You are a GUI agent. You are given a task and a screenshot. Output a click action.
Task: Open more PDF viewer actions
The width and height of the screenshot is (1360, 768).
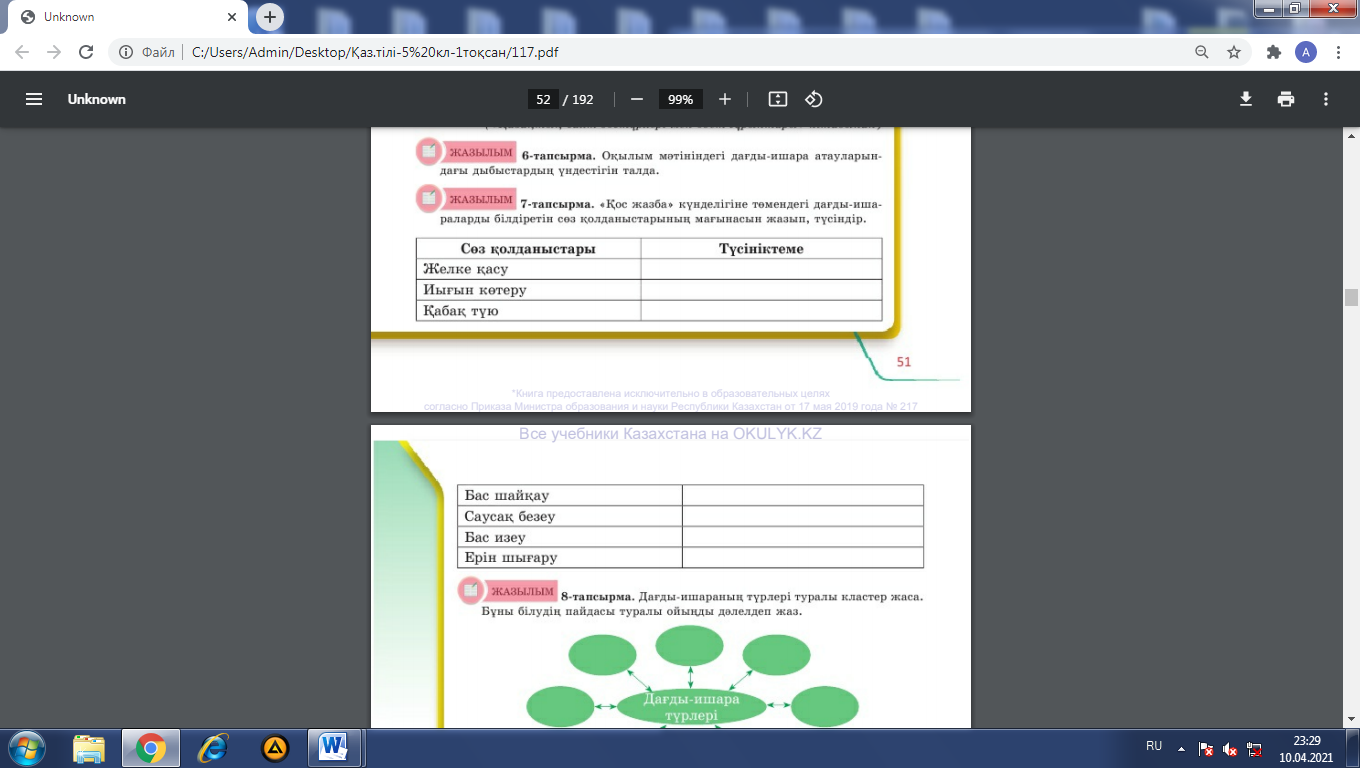pyautogui.click(x=1326, y=99)
